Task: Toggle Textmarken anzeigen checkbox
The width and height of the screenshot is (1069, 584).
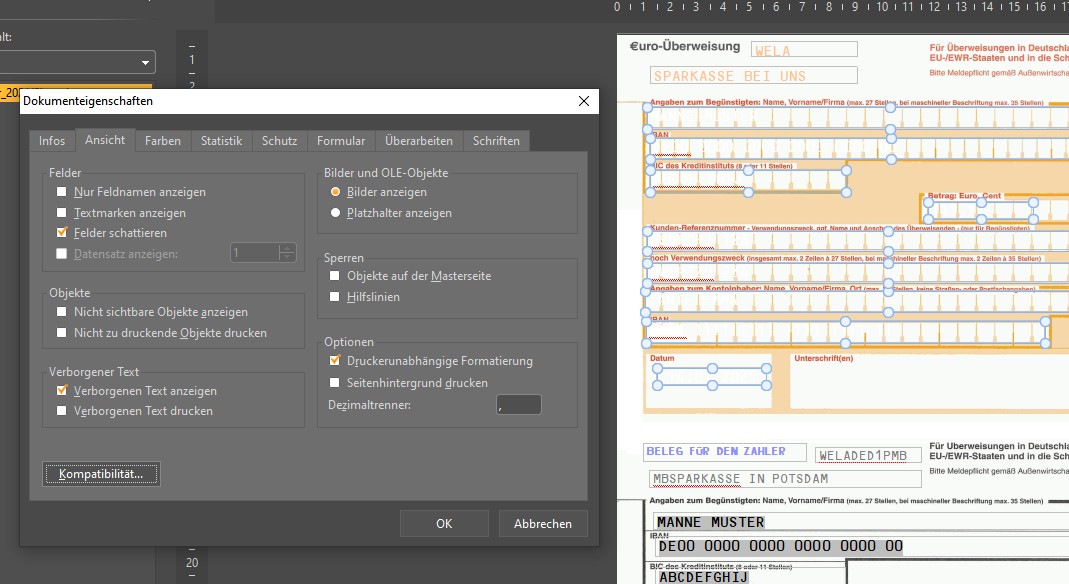Action: (61, 213)
